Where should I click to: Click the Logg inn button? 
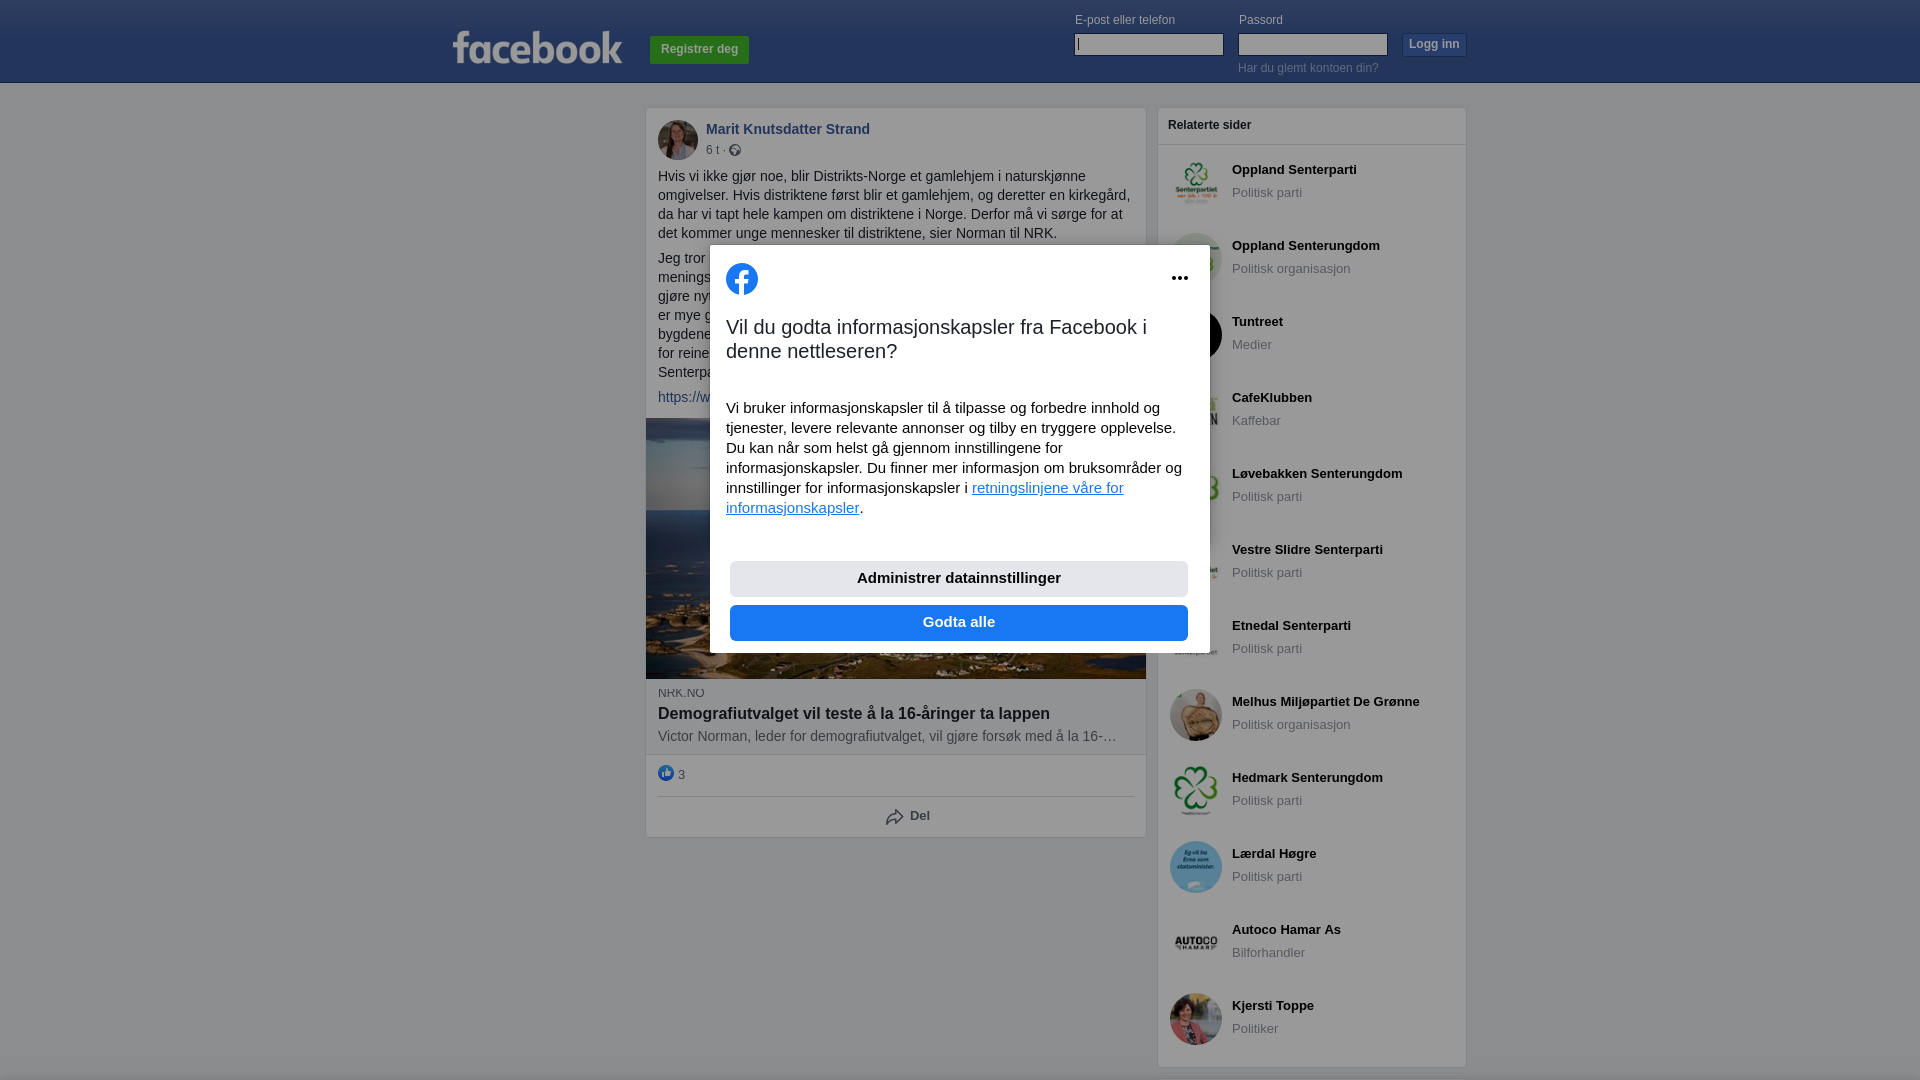[1434, 45]
